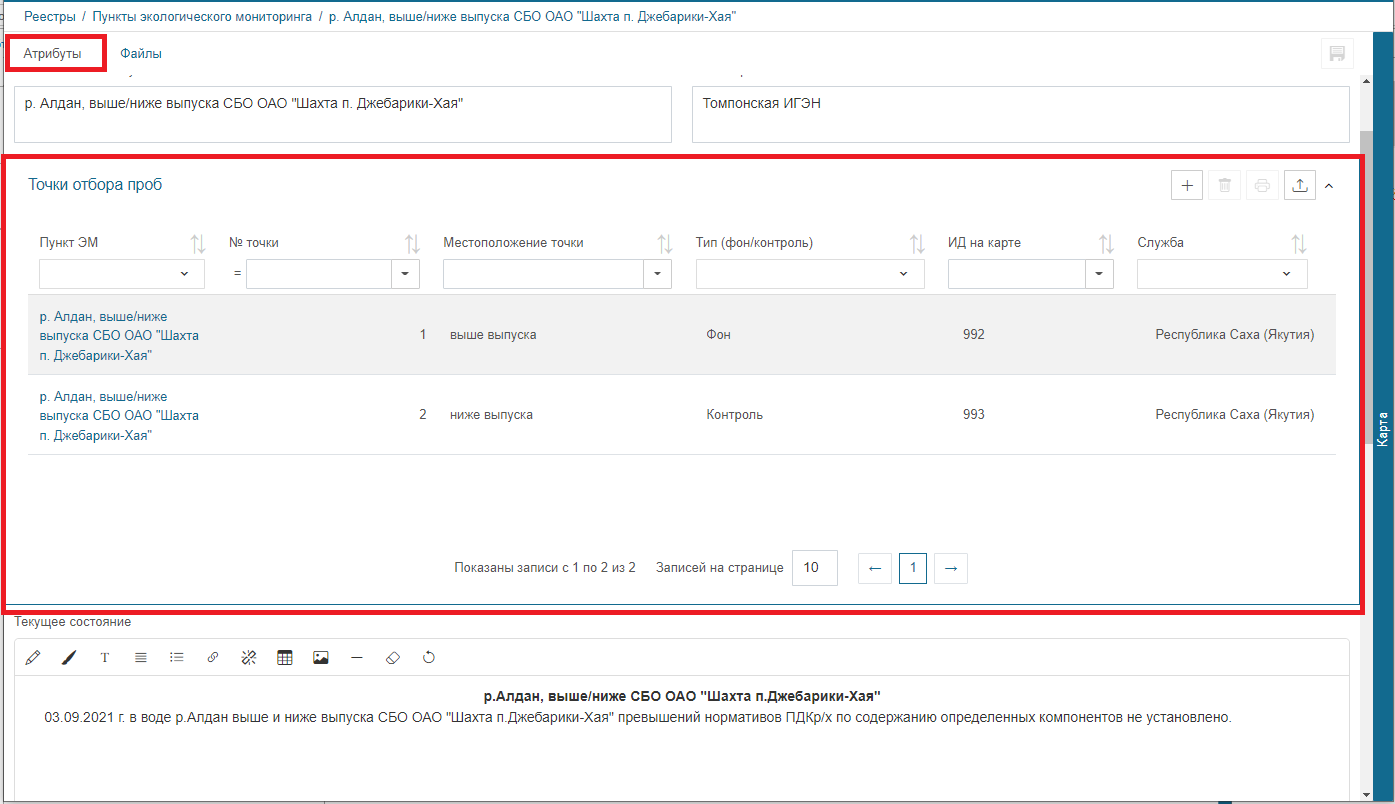1395x804 pixels.
Task: Open the Служба filter dropdown
Action: coord(1221,274)
